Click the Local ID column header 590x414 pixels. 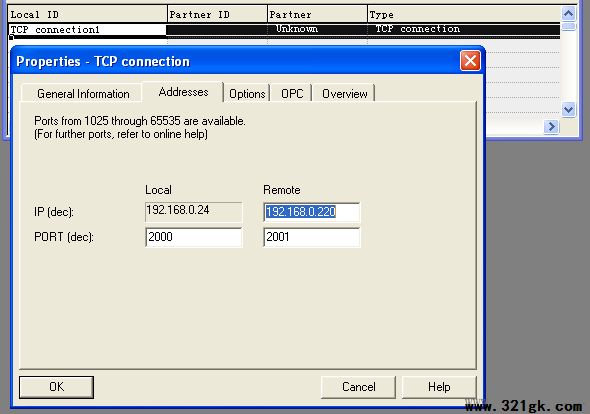point(87,14)
